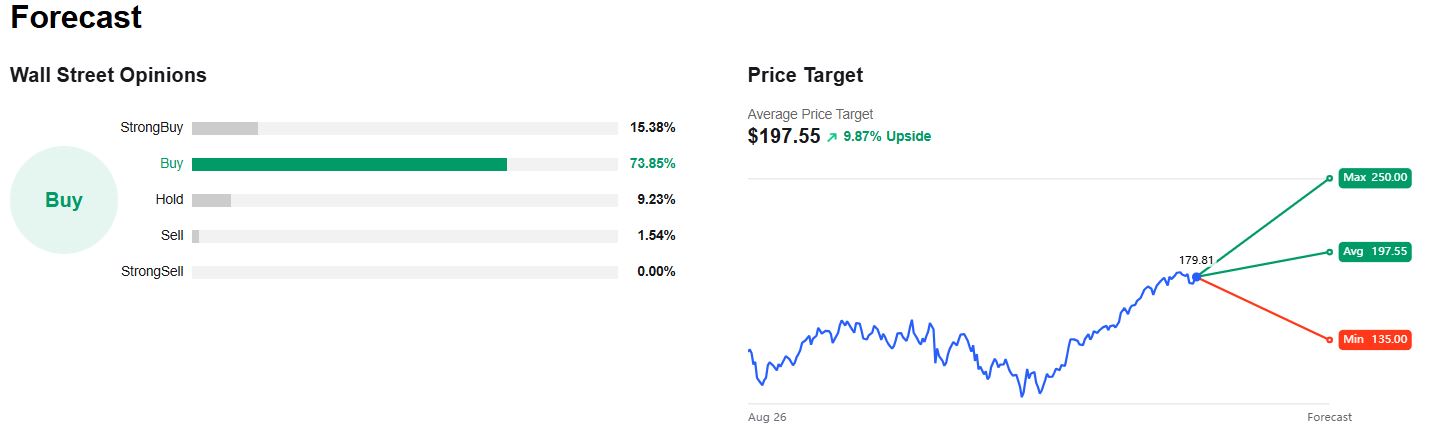Click the Min 135.00 target label

pyautogui.click(x=1375, y=340)
